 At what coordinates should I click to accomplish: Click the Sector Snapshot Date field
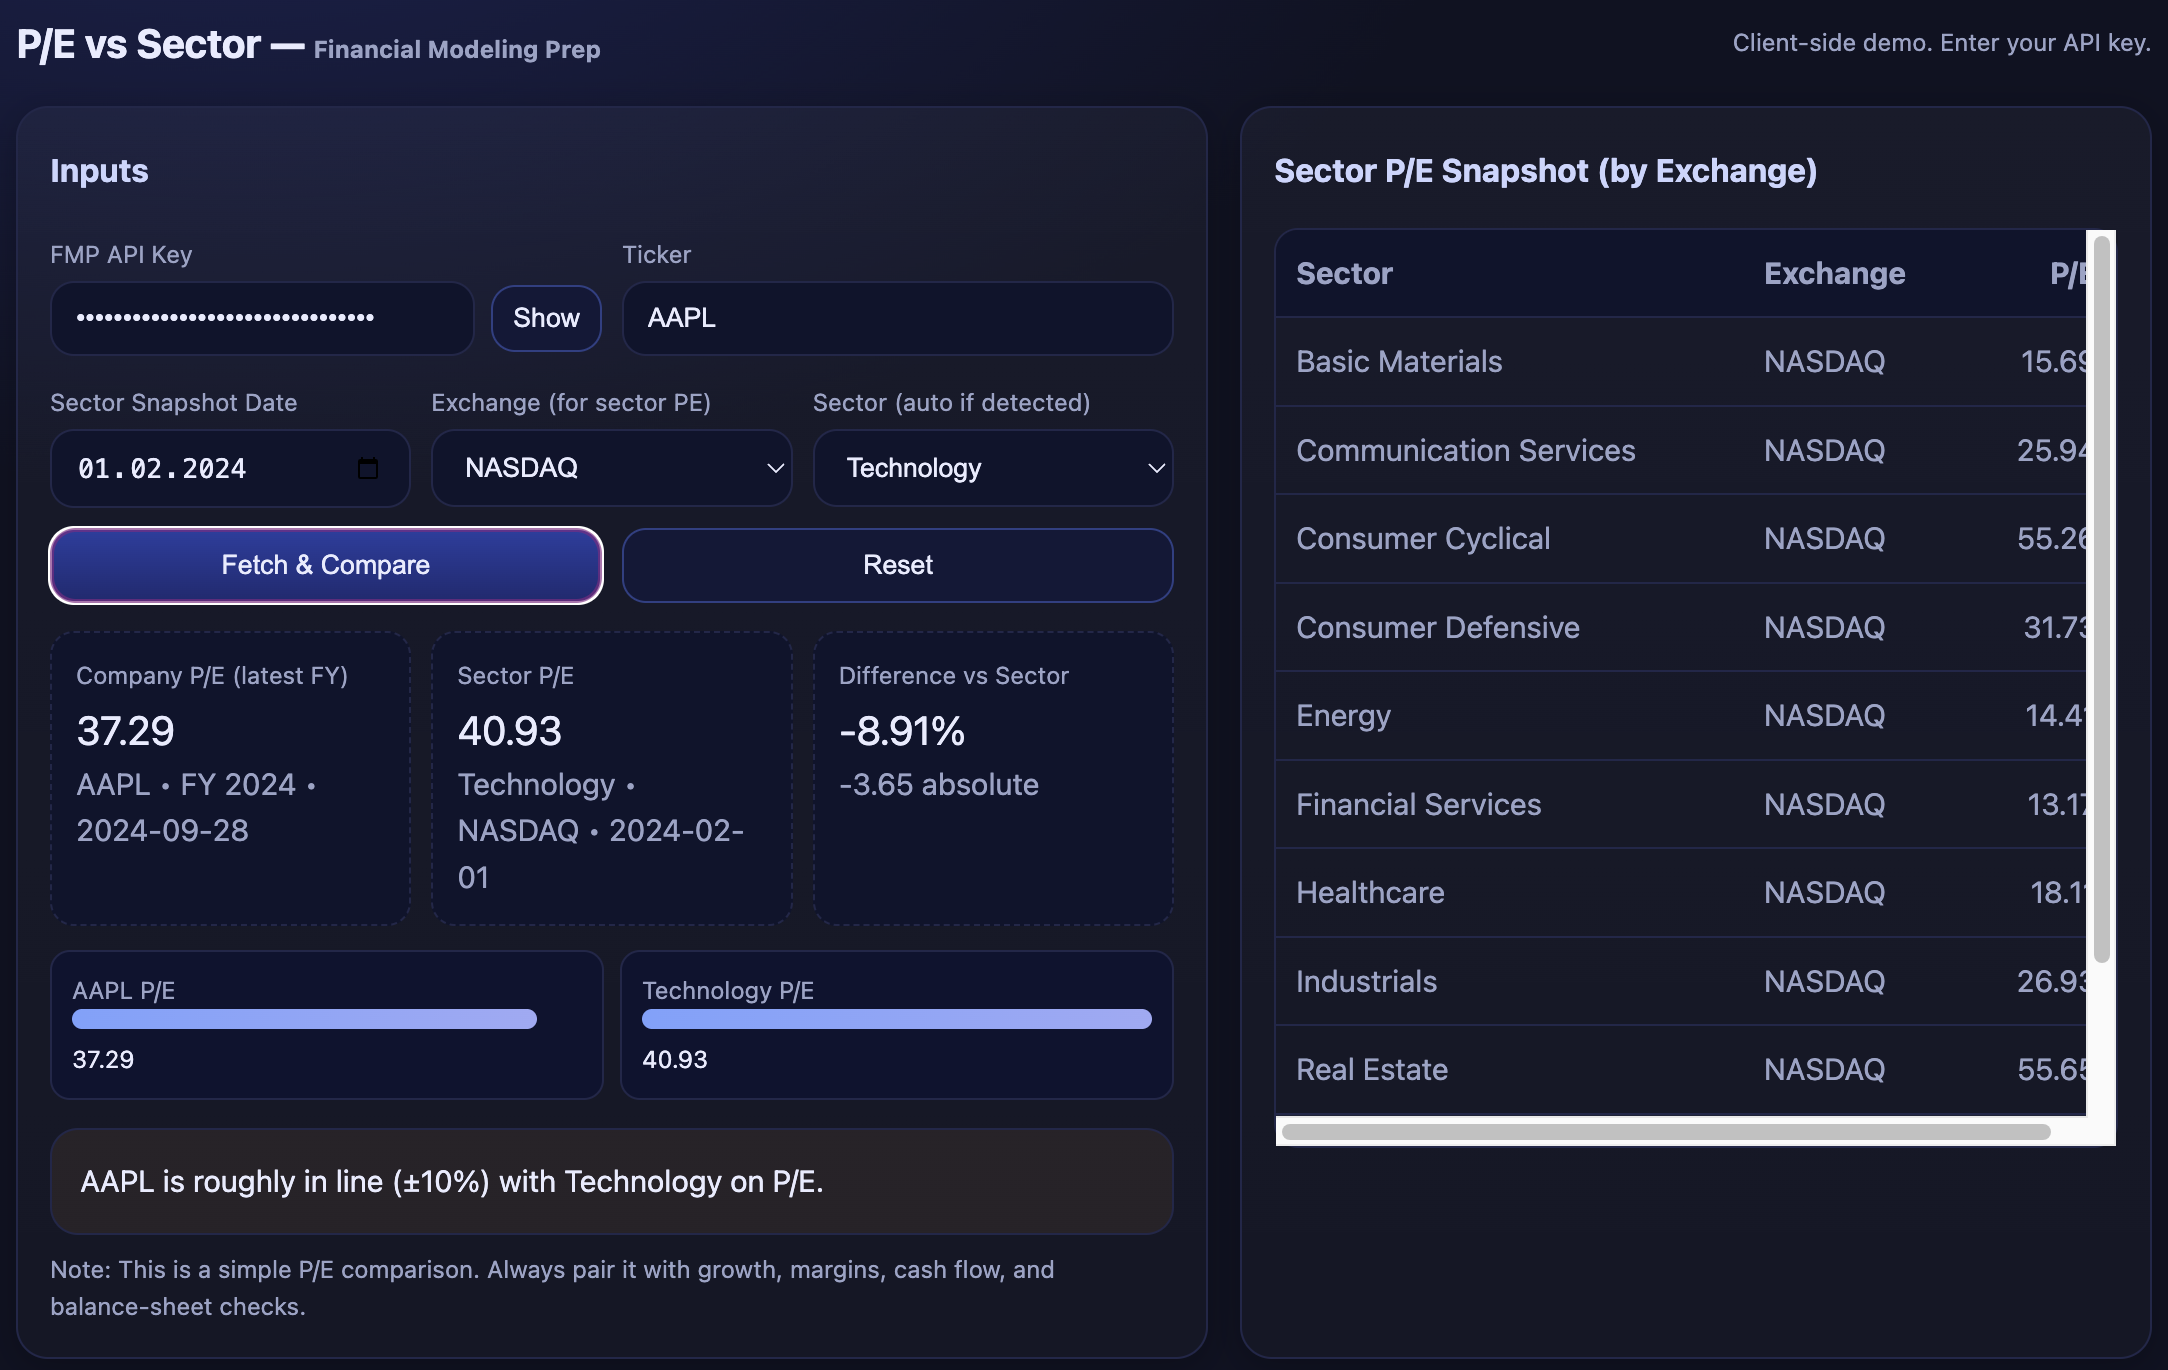point(230,468)
